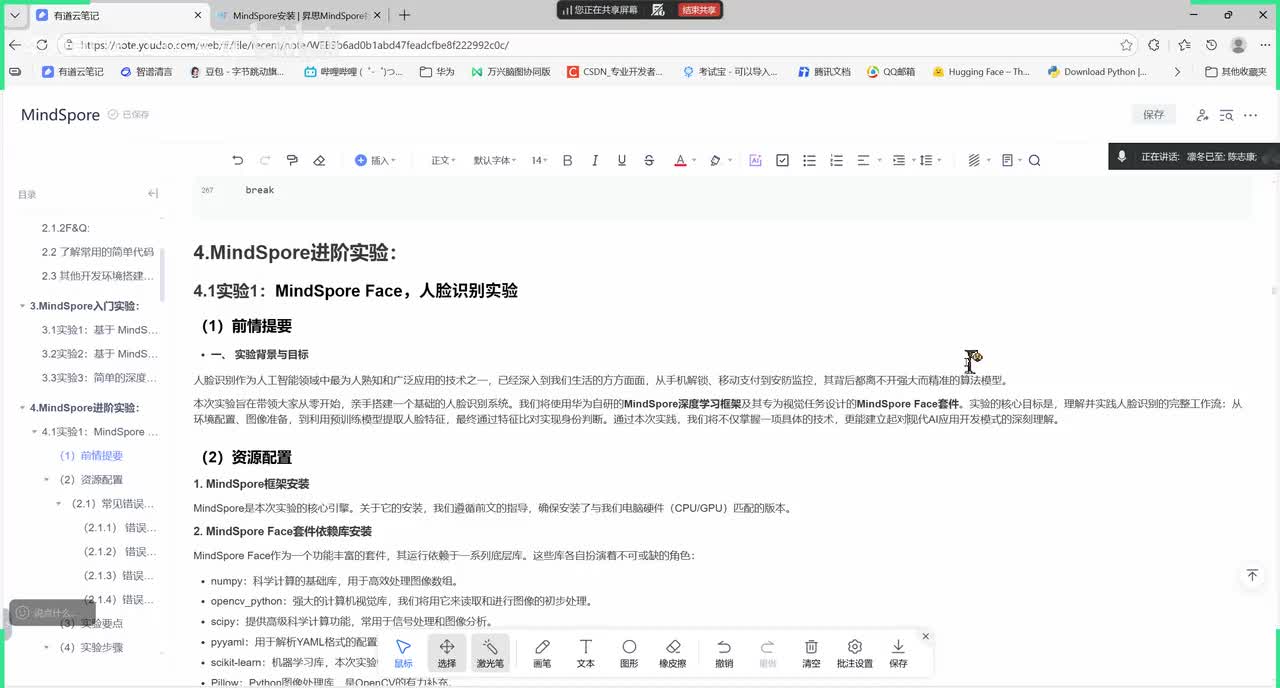Insert a checkbox todo item
1280x688 pixels.
tap(782, 160)
